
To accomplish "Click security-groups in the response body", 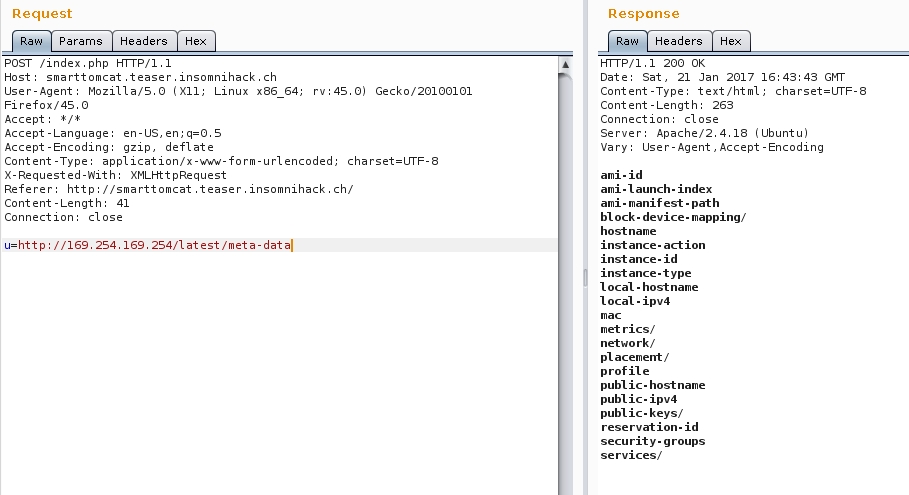I will [x=653, y=441].
